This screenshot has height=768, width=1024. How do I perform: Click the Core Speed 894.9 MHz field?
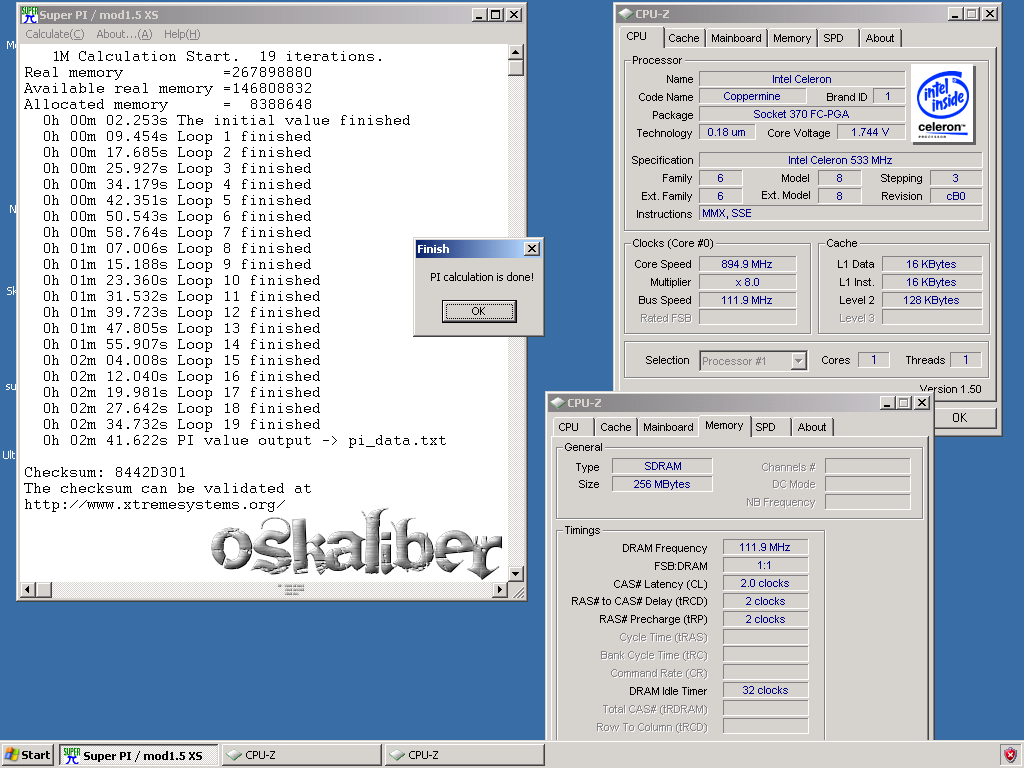[x=747, y=264]
